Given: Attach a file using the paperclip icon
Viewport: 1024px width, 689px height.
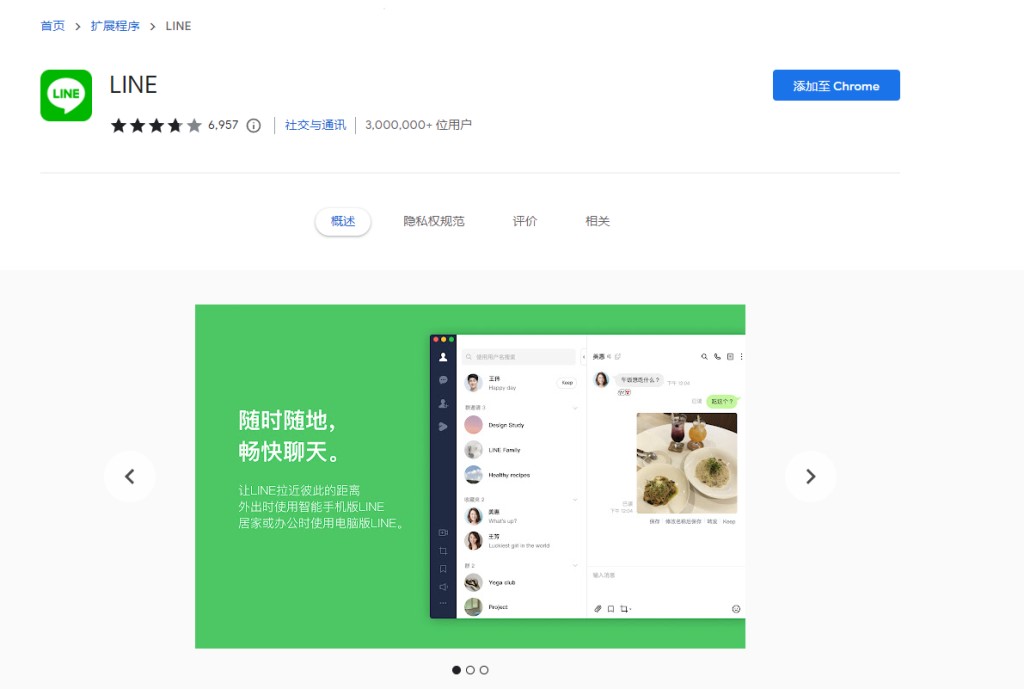Looking at the screenshot, I should 598,609.
